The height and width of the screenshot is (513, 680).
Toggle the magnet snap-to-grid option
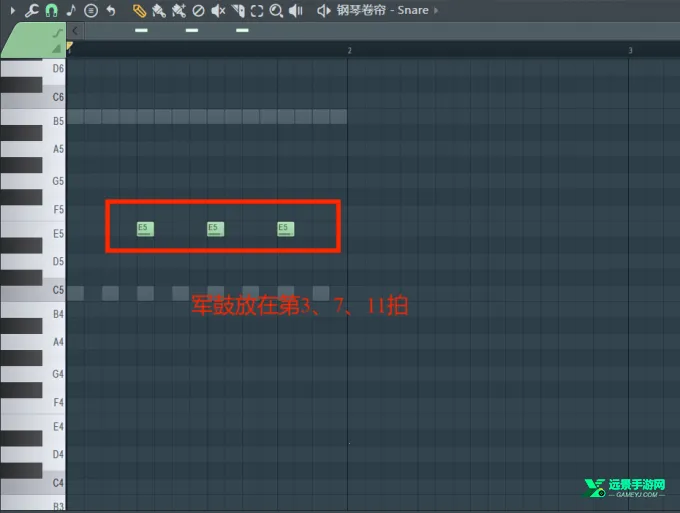coord(51,10)
